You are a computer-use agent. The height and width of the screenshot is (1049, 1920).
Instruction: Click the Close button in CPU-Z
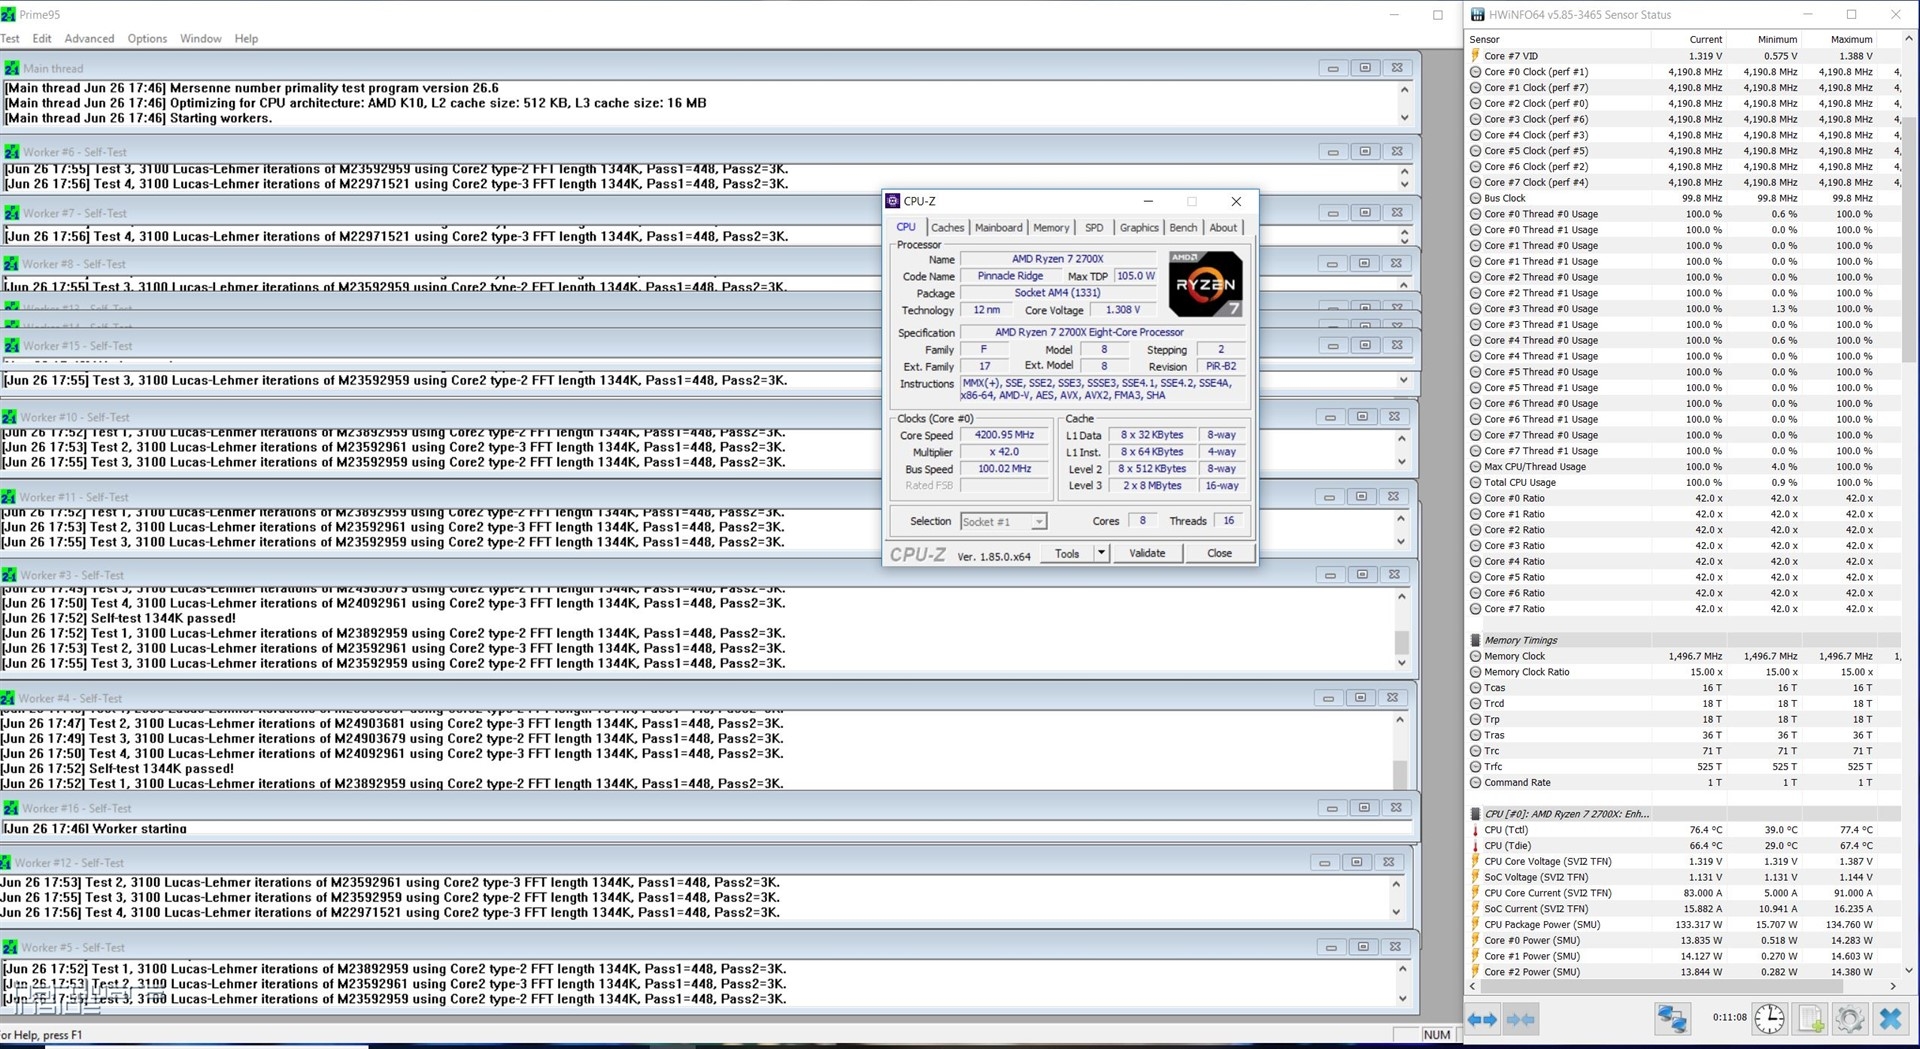click(1219, 553)
